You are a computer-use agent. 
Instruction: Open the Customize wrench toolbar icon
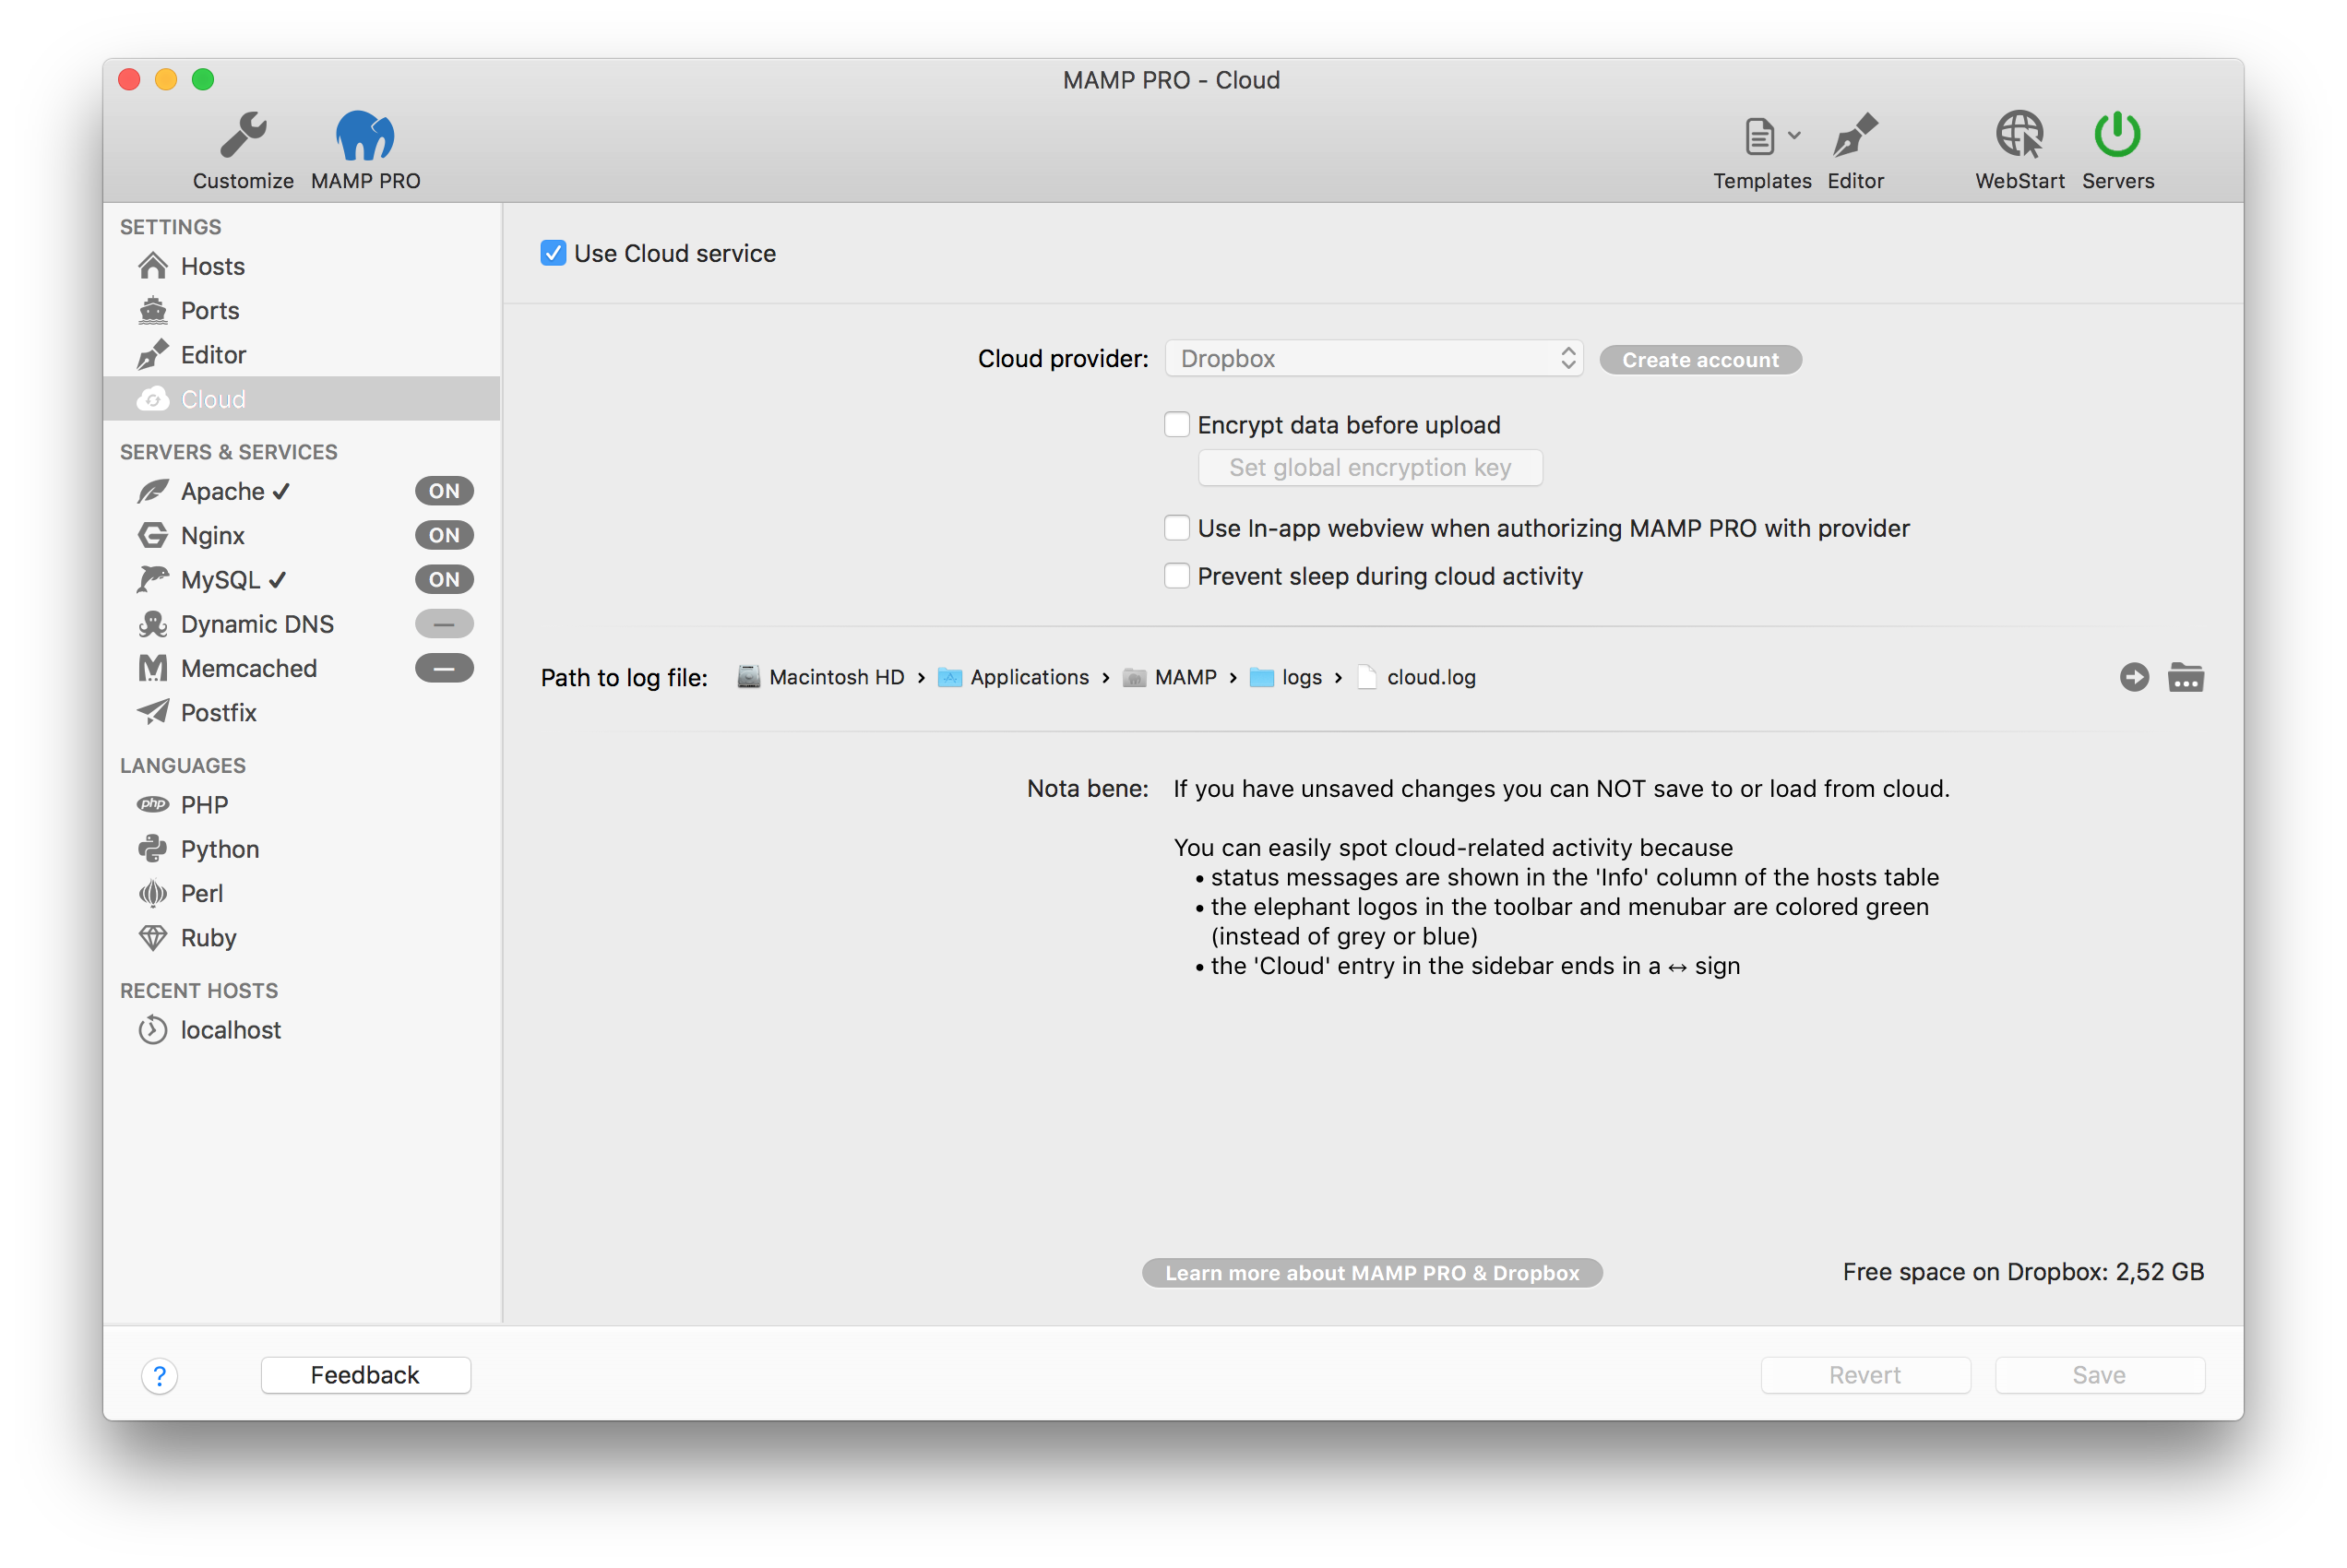click(243, 135)
